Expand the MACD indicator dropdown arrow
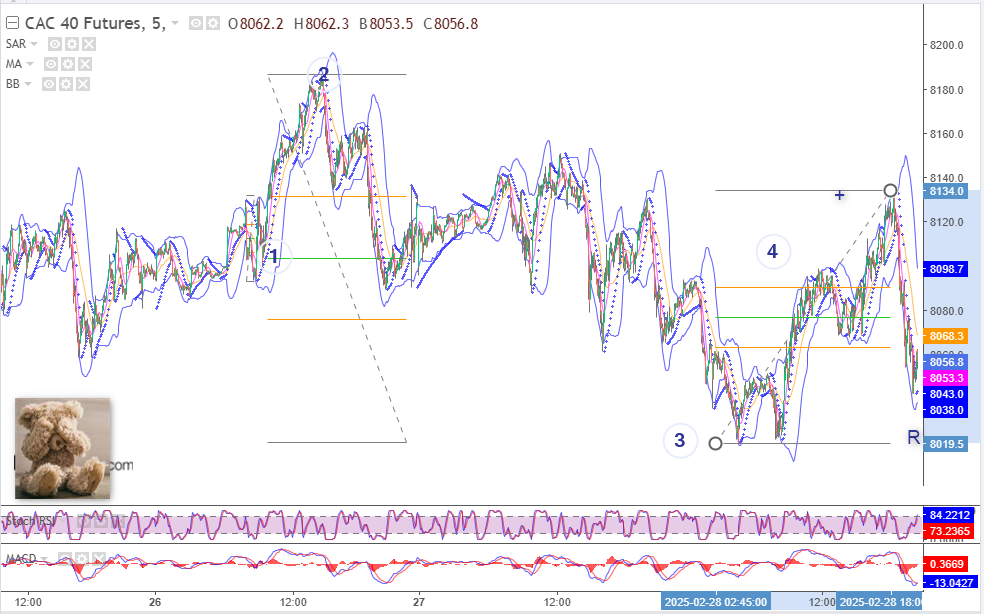 (44, 559)
